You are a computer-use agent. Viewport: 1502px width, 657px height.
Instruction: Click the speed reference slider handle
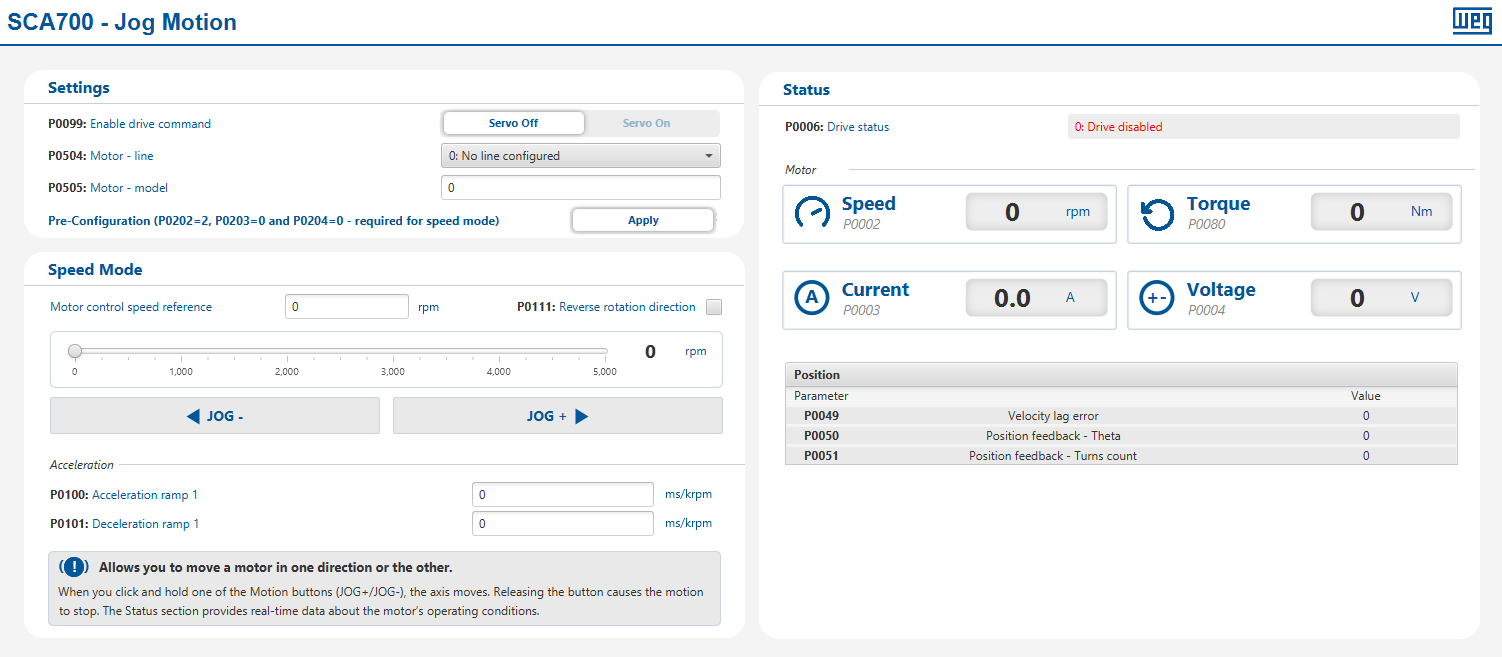[75, 351]
